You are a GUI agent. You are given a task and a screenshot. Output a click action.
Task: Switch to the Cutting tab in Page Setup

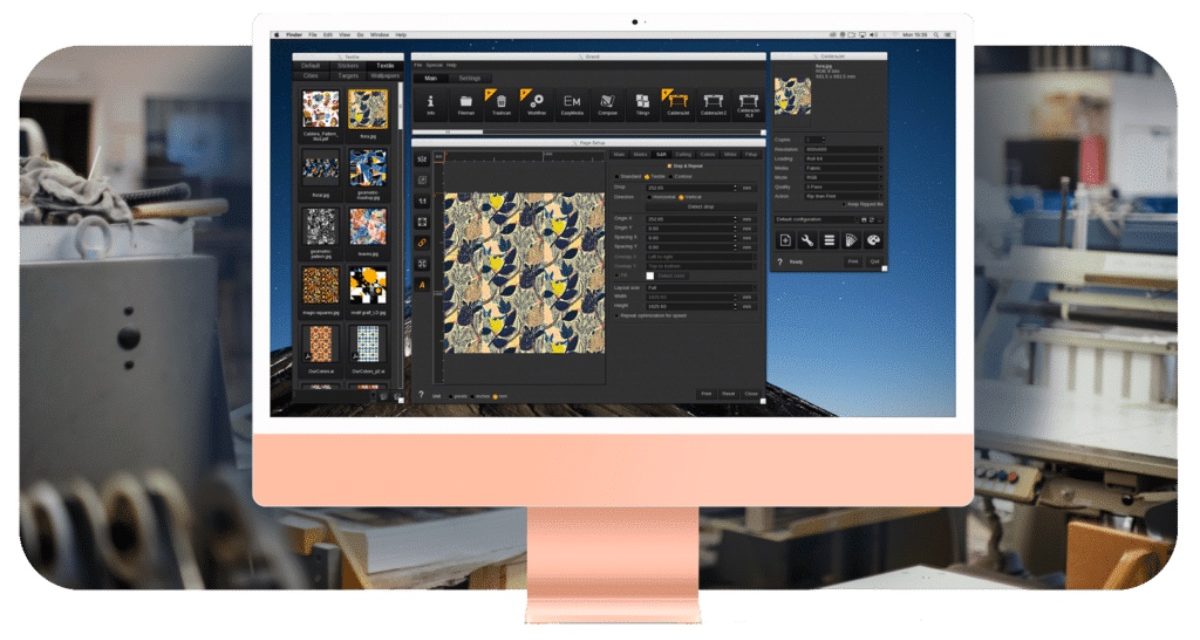pos(683,154)
